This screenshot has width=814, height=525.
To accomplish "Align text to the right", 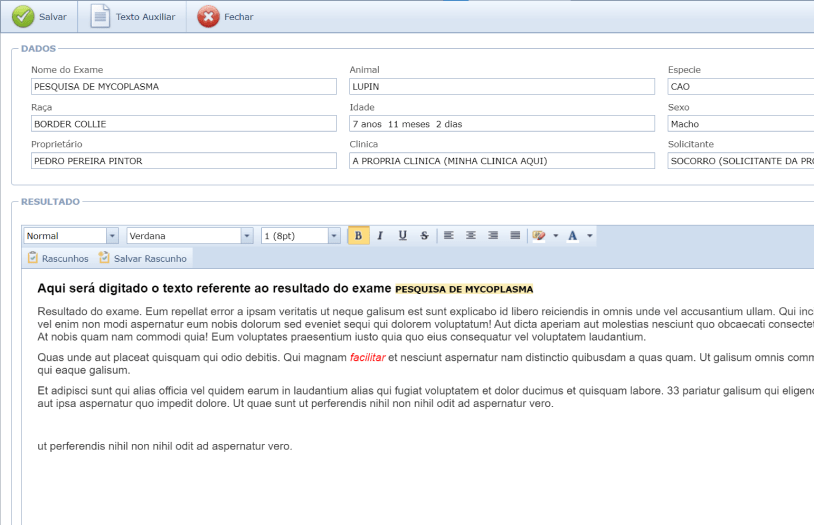I will 493,236.
